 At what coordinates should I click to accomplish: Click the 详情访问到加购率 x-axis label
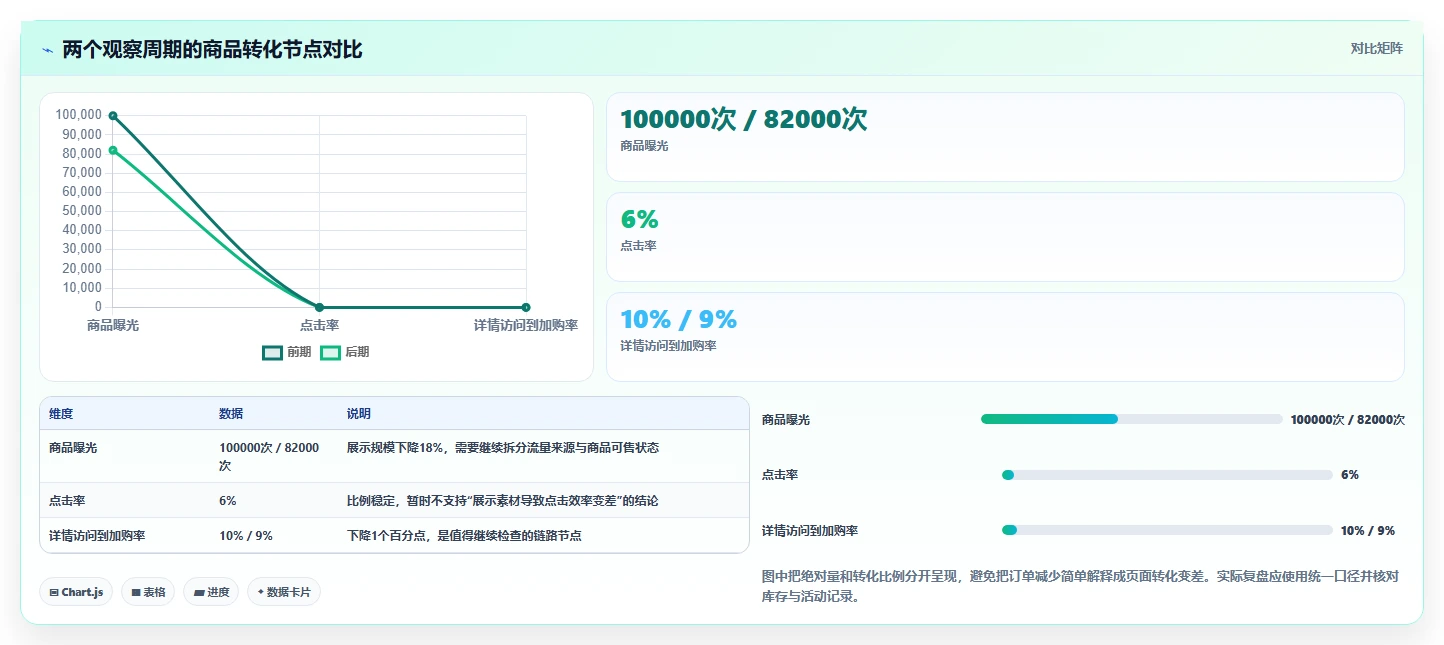click(526, 325)
